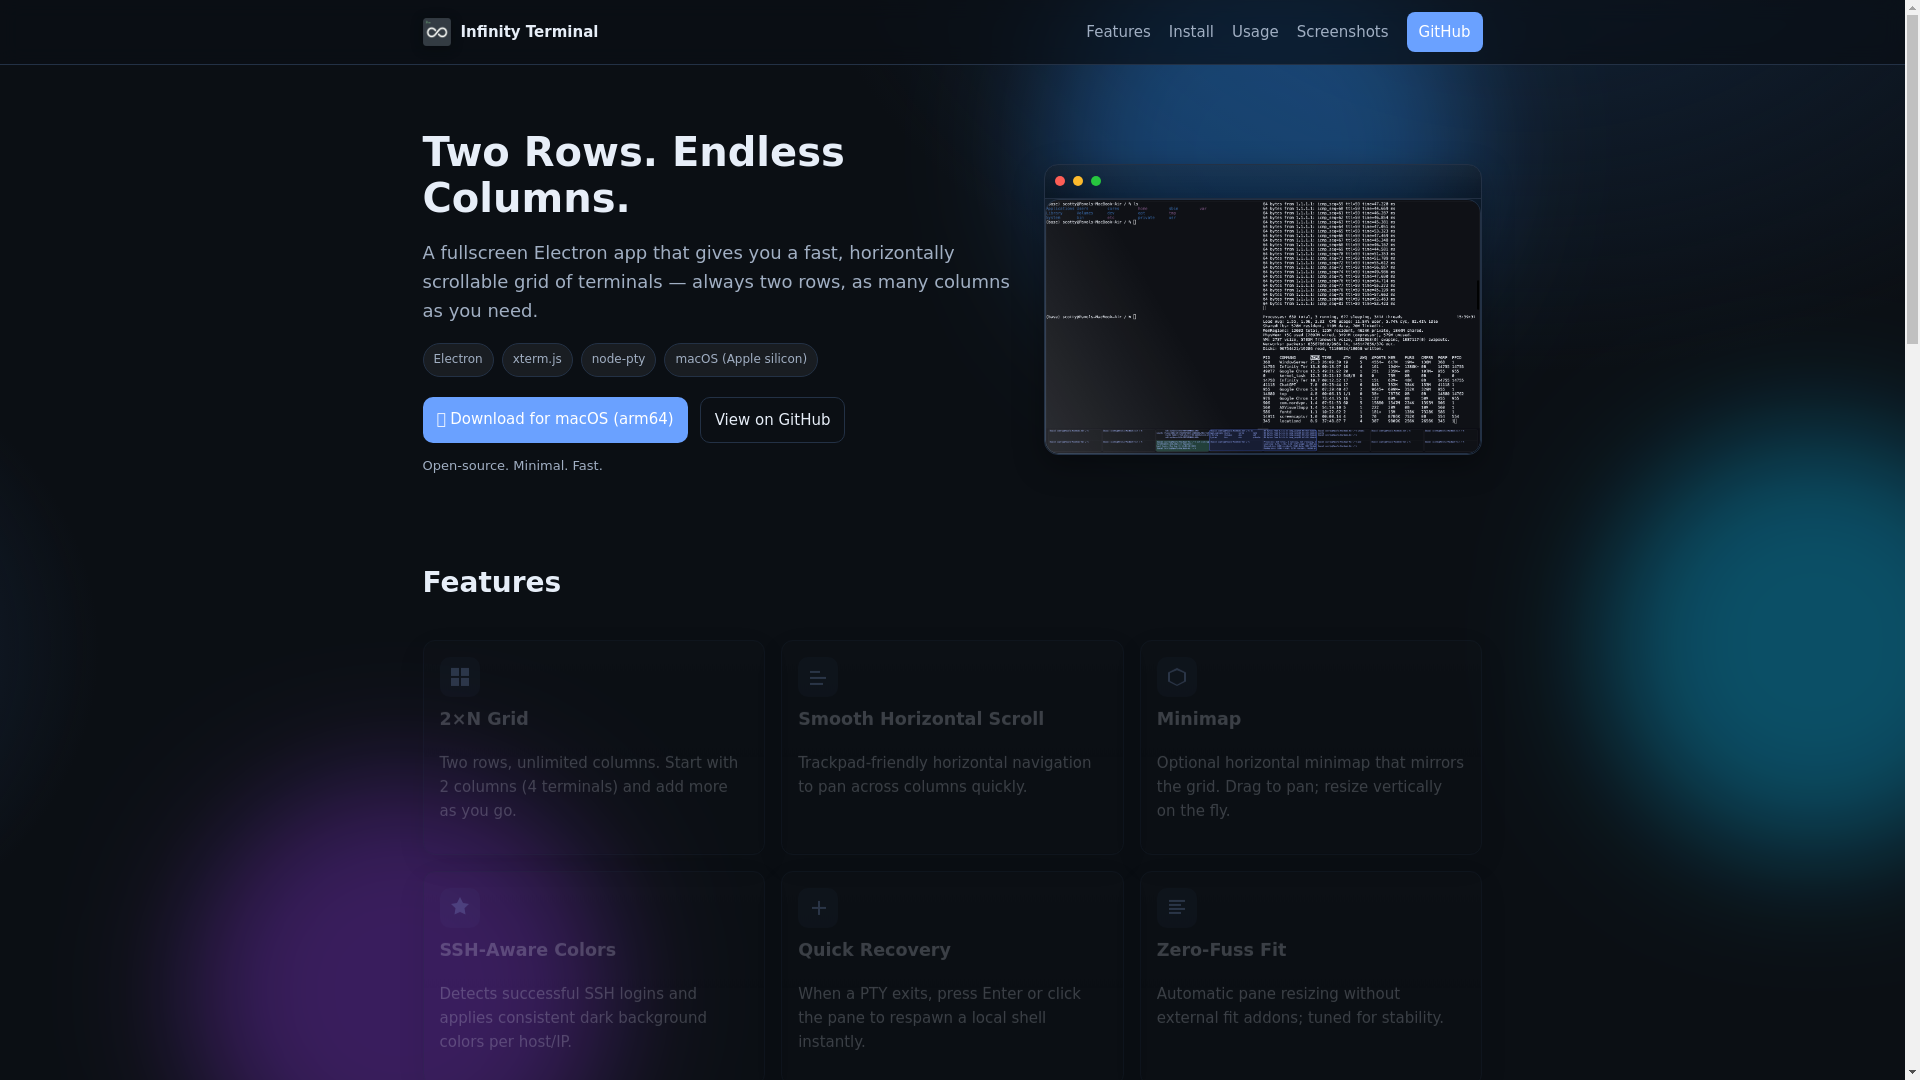
Task: Click the Quick Recovery description text
Action: 939,1018
